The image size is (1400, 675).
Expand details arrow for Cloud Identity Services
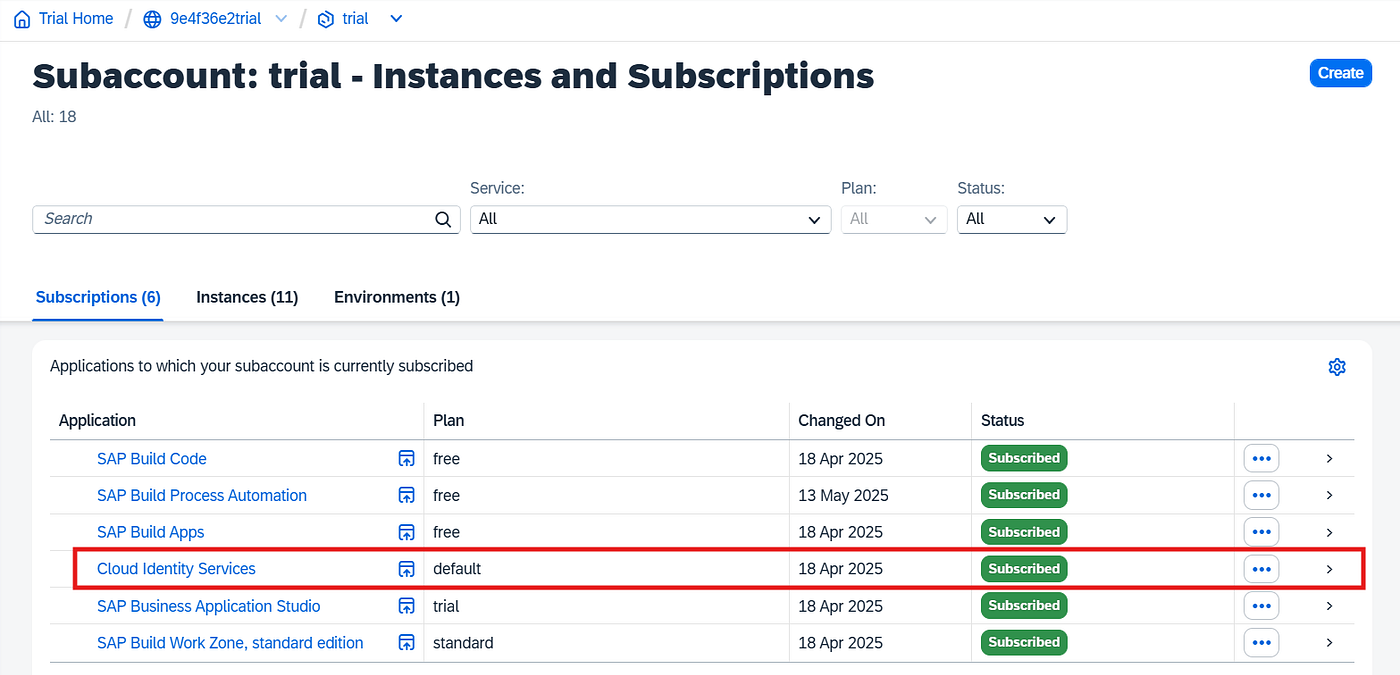1329,569
